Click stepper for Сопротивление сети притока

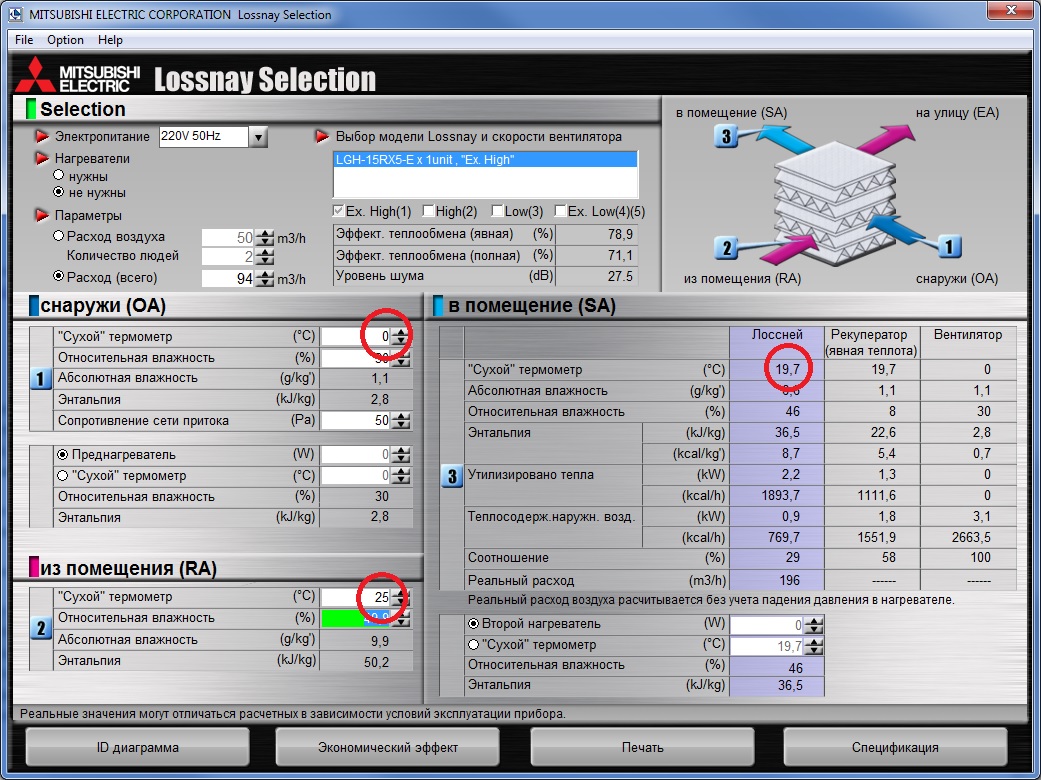click(400, 420)
